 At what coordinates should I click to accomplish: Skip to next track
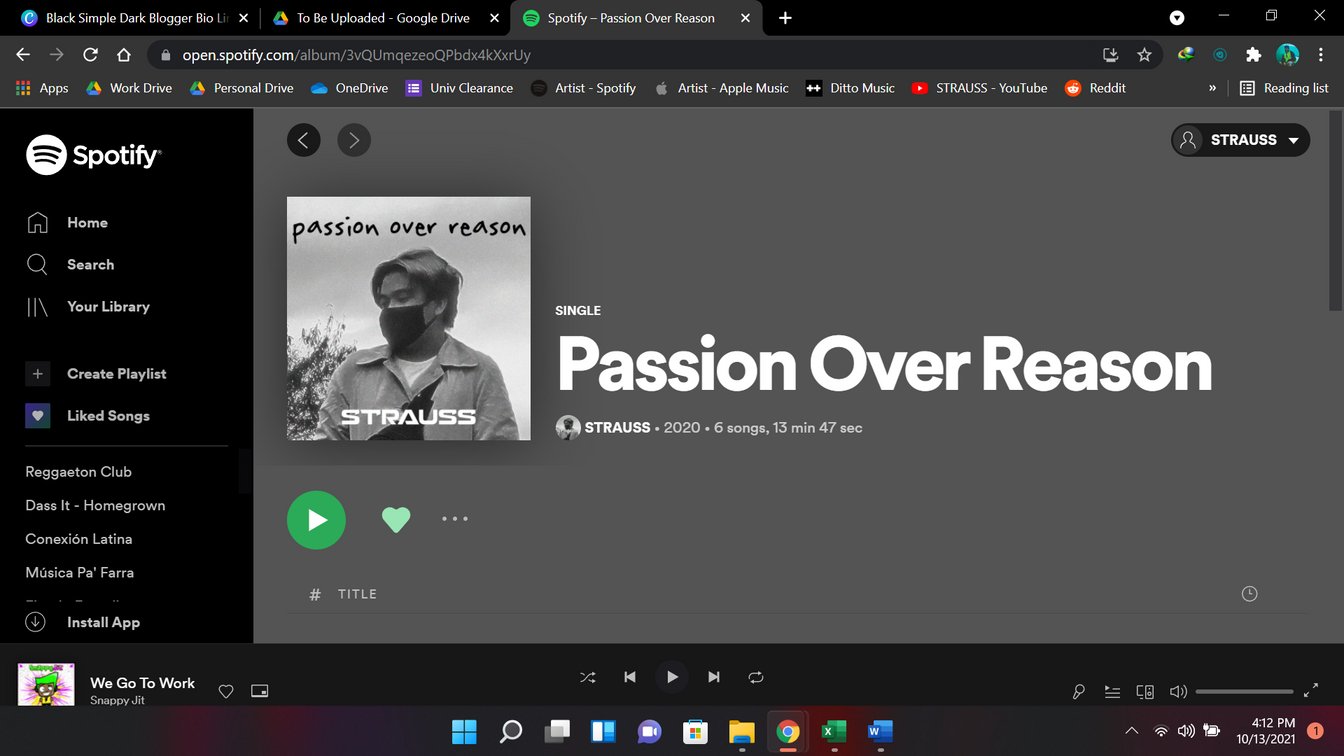click(x=714, y=677)
